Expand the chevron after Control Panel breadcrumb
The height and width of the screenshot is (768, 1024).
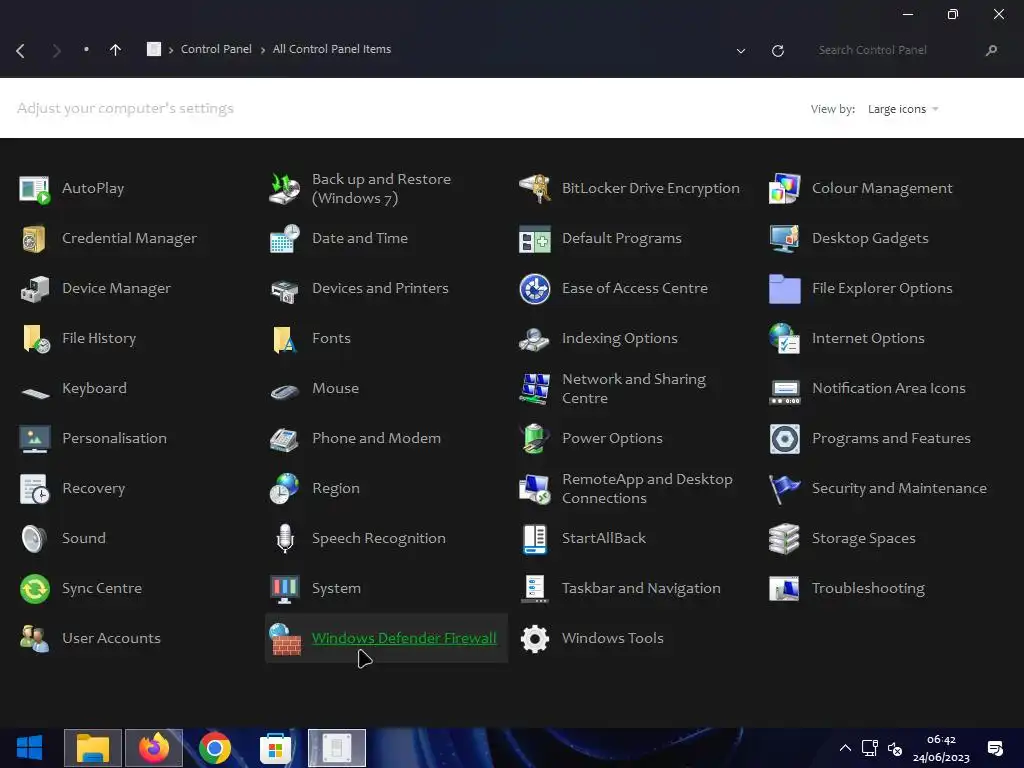click(263, 50)
